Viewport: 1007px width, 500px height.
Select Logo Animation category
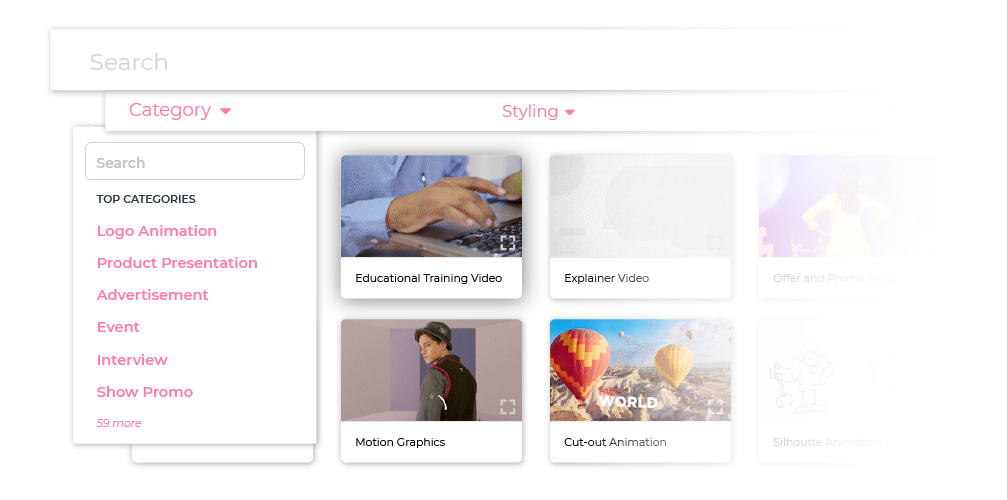point(157,231)
